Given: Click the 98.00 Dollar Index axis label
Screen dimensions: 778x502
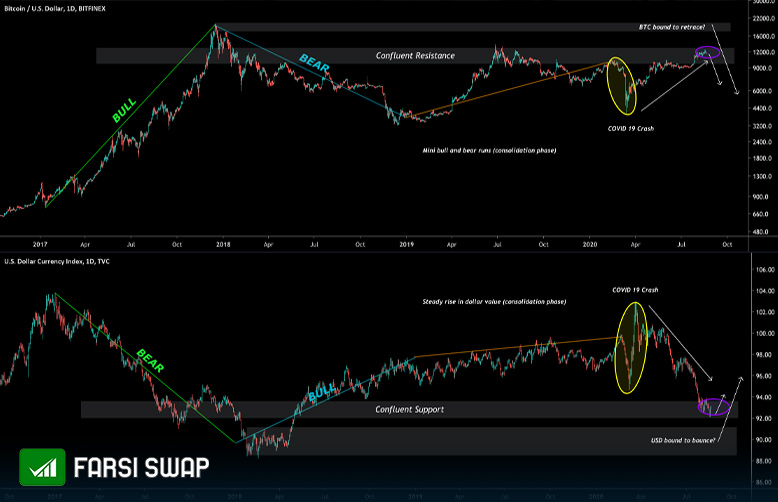Looking at the screenshot, I should 766,355.
